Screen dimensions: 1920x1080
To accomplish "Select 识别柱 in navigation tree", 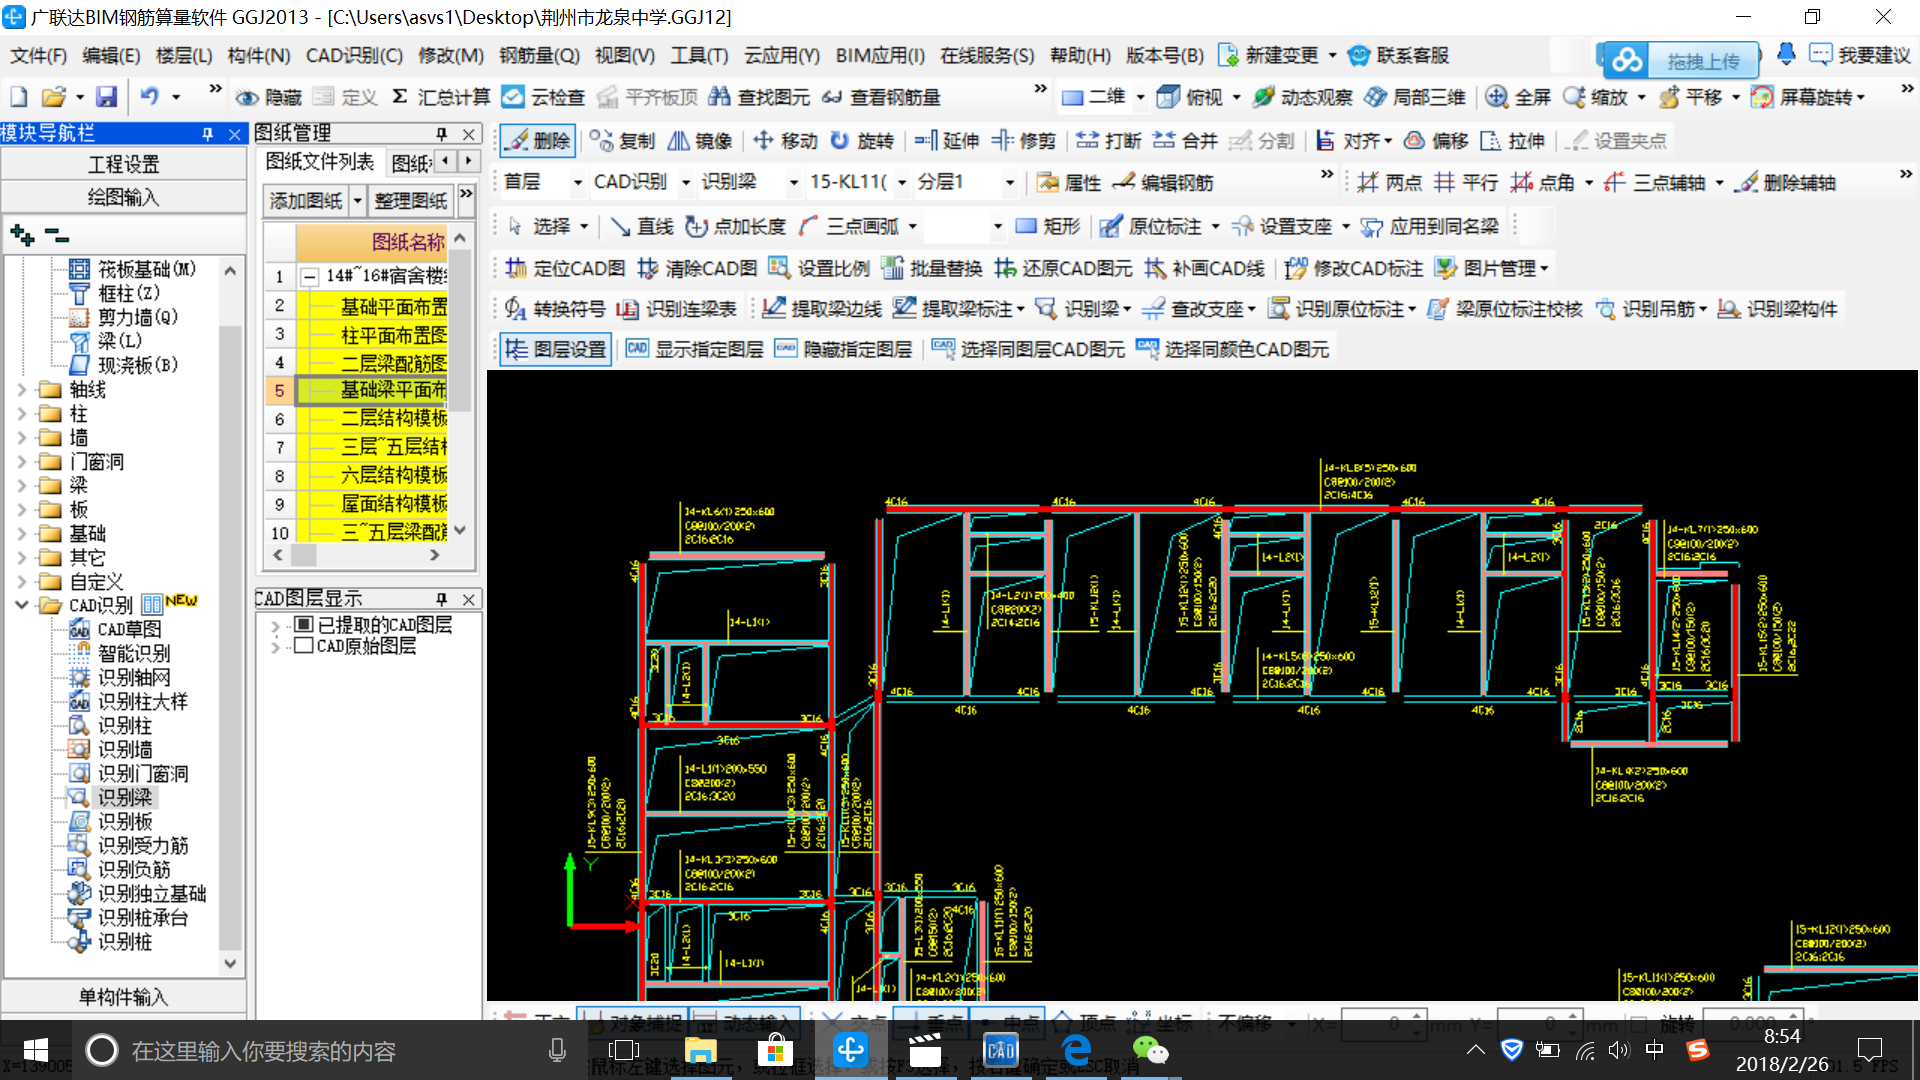I will 125,725.
